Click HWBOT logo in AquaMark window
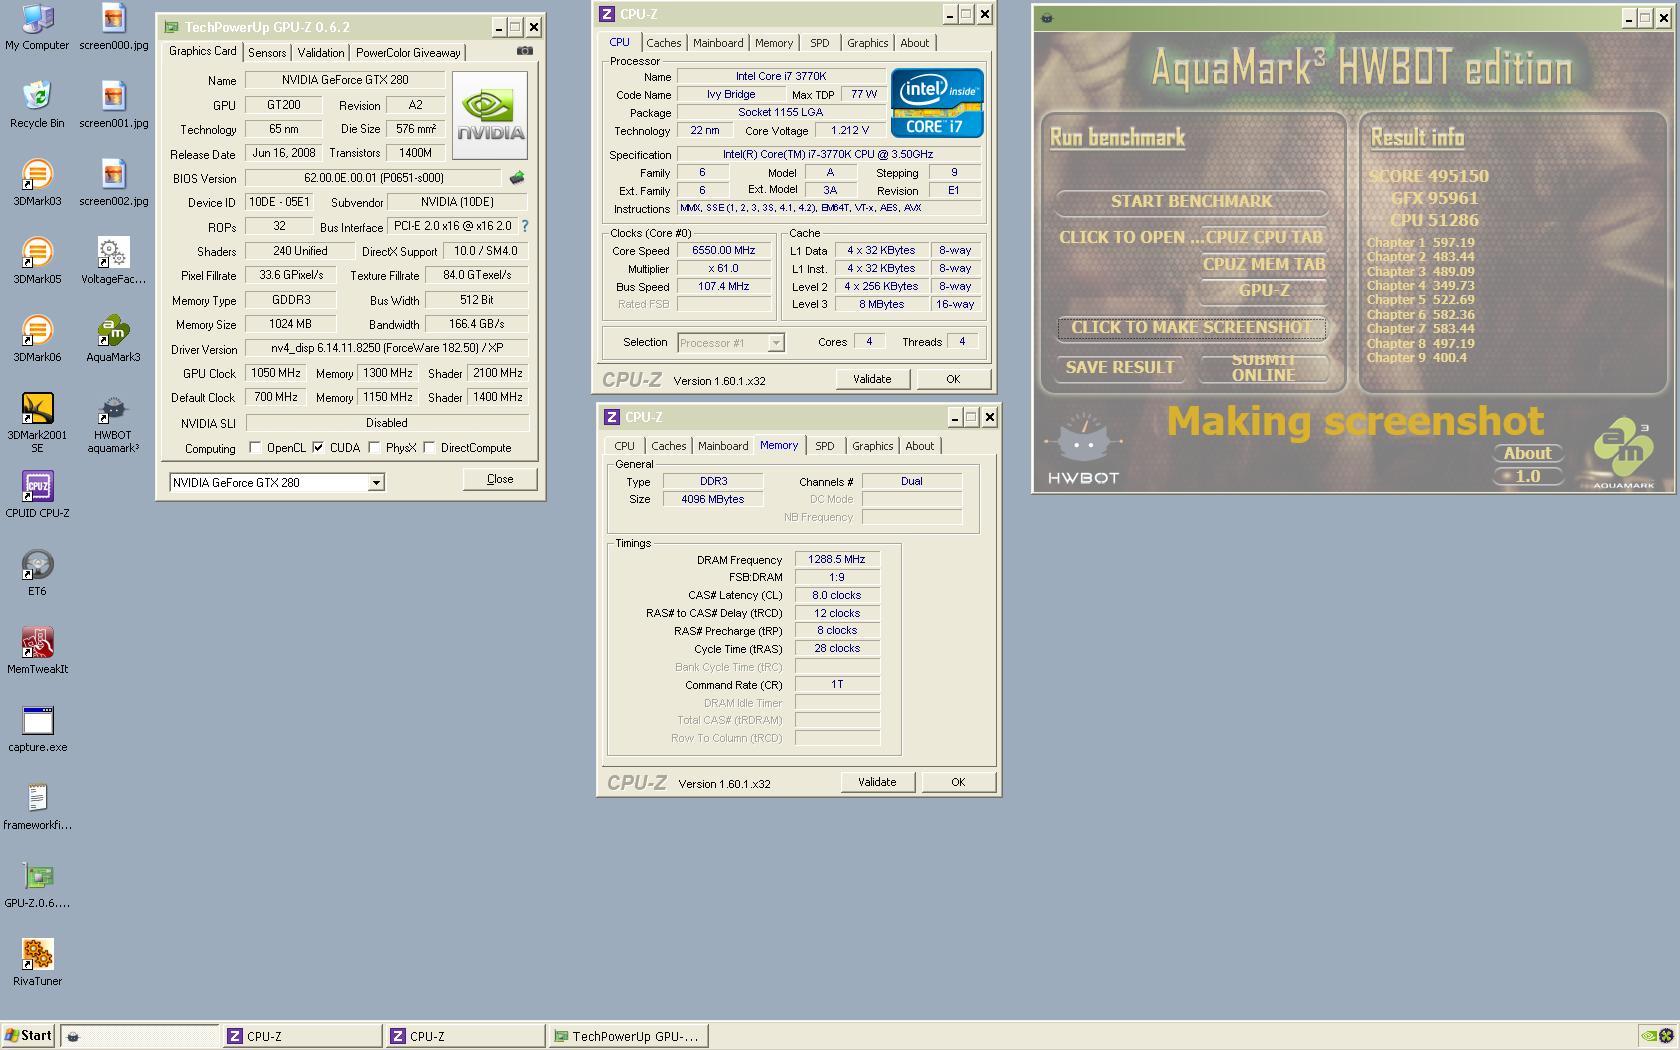Viewport: 1680px width, 1050px height. click(x=1083, y=449)
